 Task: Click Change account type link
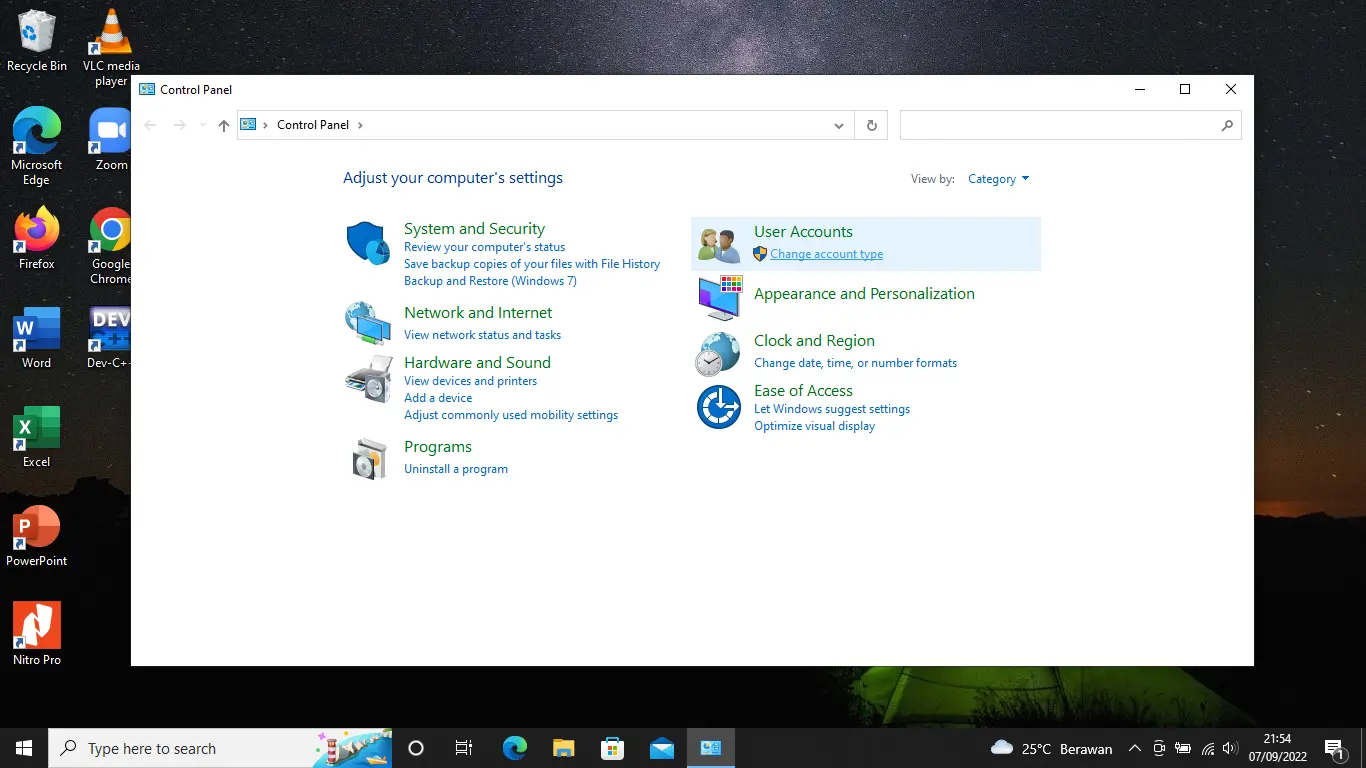coord(826,254)
